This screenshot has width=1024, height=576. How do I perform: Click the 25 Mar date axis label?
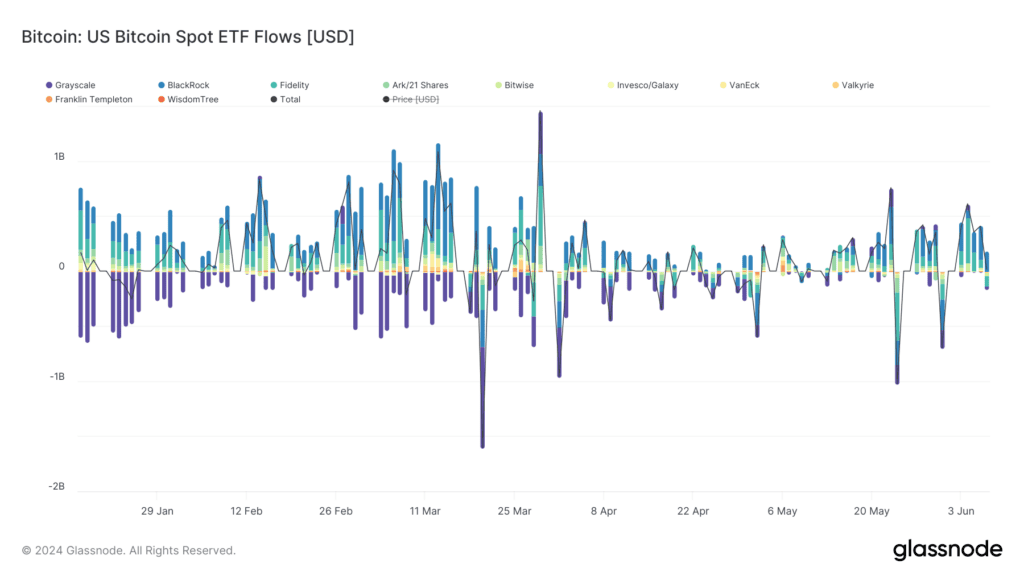(514, 511)
